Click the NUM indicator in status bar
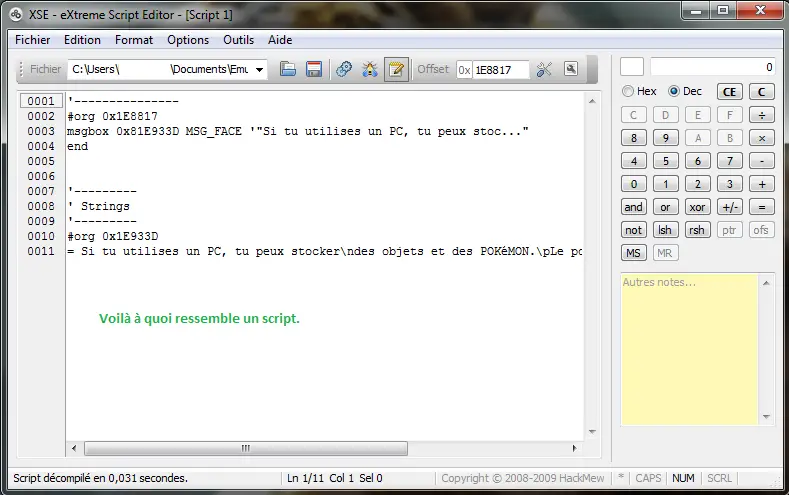This screenshot has width=789, height=495. pos(683,478)
